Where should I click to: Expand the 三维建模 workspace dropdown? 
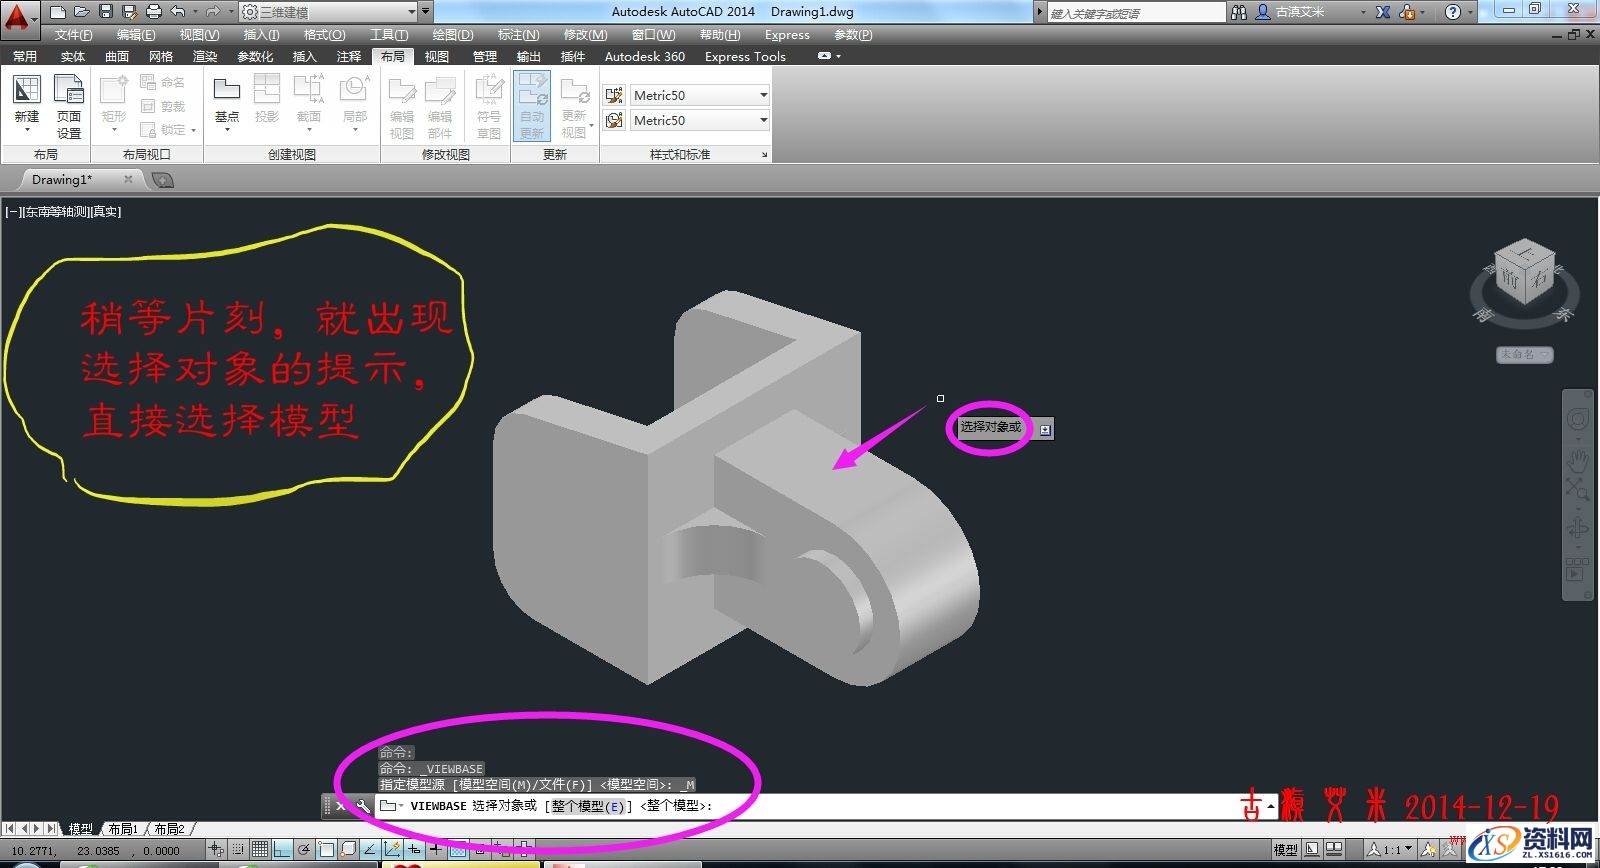click(x=412, y=12)
